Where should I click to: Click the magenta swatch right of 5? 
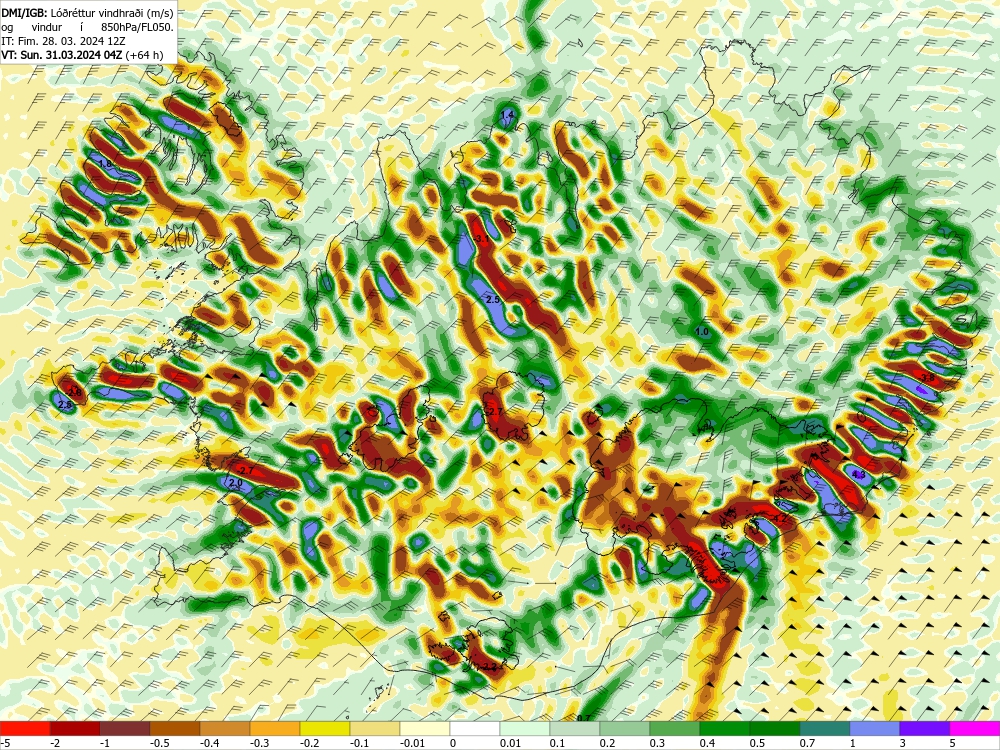975,728
